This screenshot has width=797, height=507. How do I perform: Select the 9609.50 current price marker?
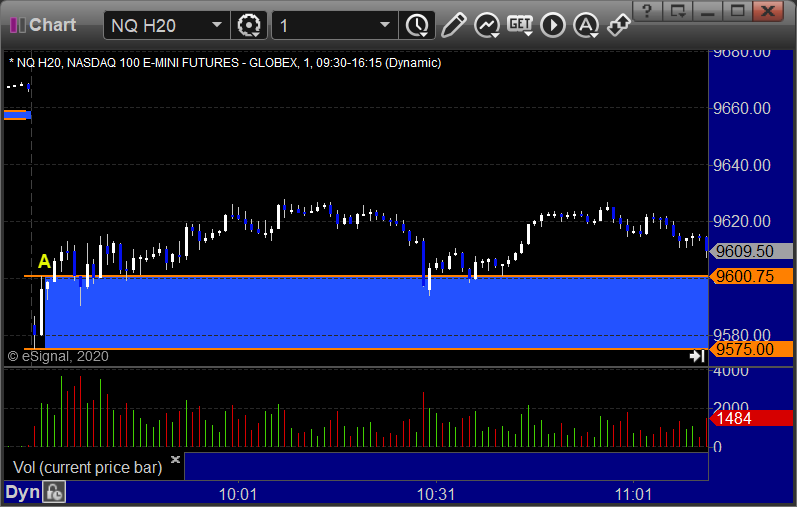(x=751, y=251)
